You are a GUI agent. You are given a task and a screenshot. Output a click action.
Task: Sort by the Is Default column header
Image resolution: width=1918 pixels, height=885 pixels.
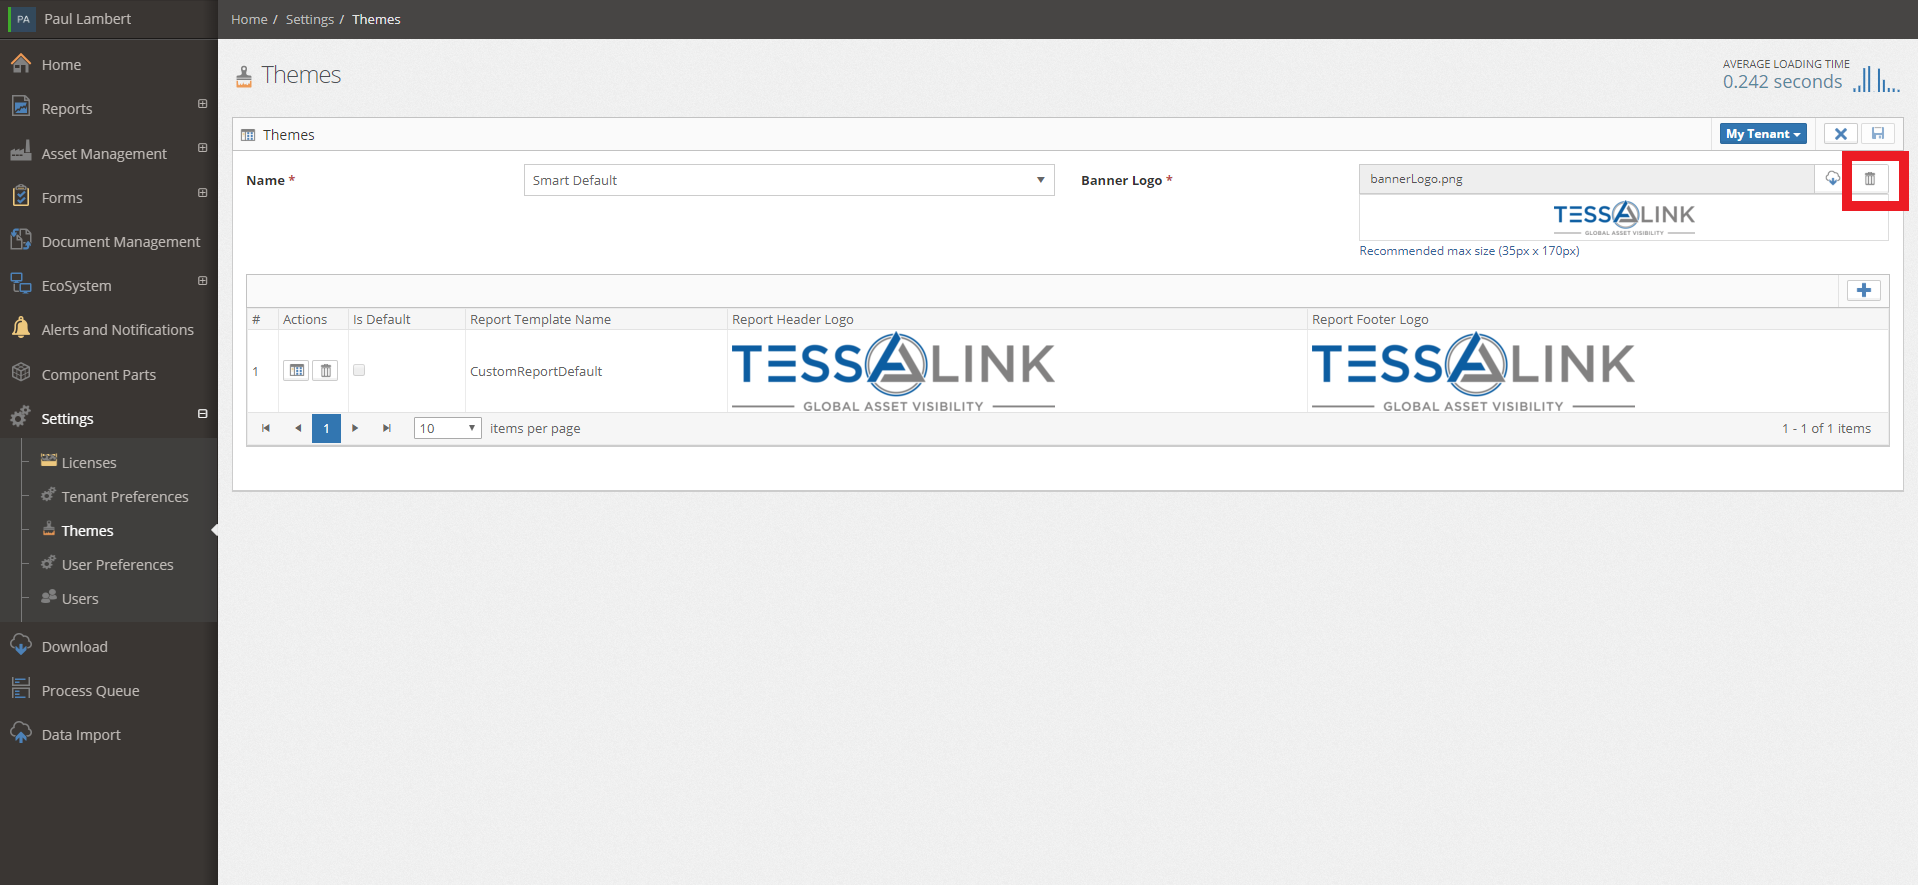tap(381, 319)
